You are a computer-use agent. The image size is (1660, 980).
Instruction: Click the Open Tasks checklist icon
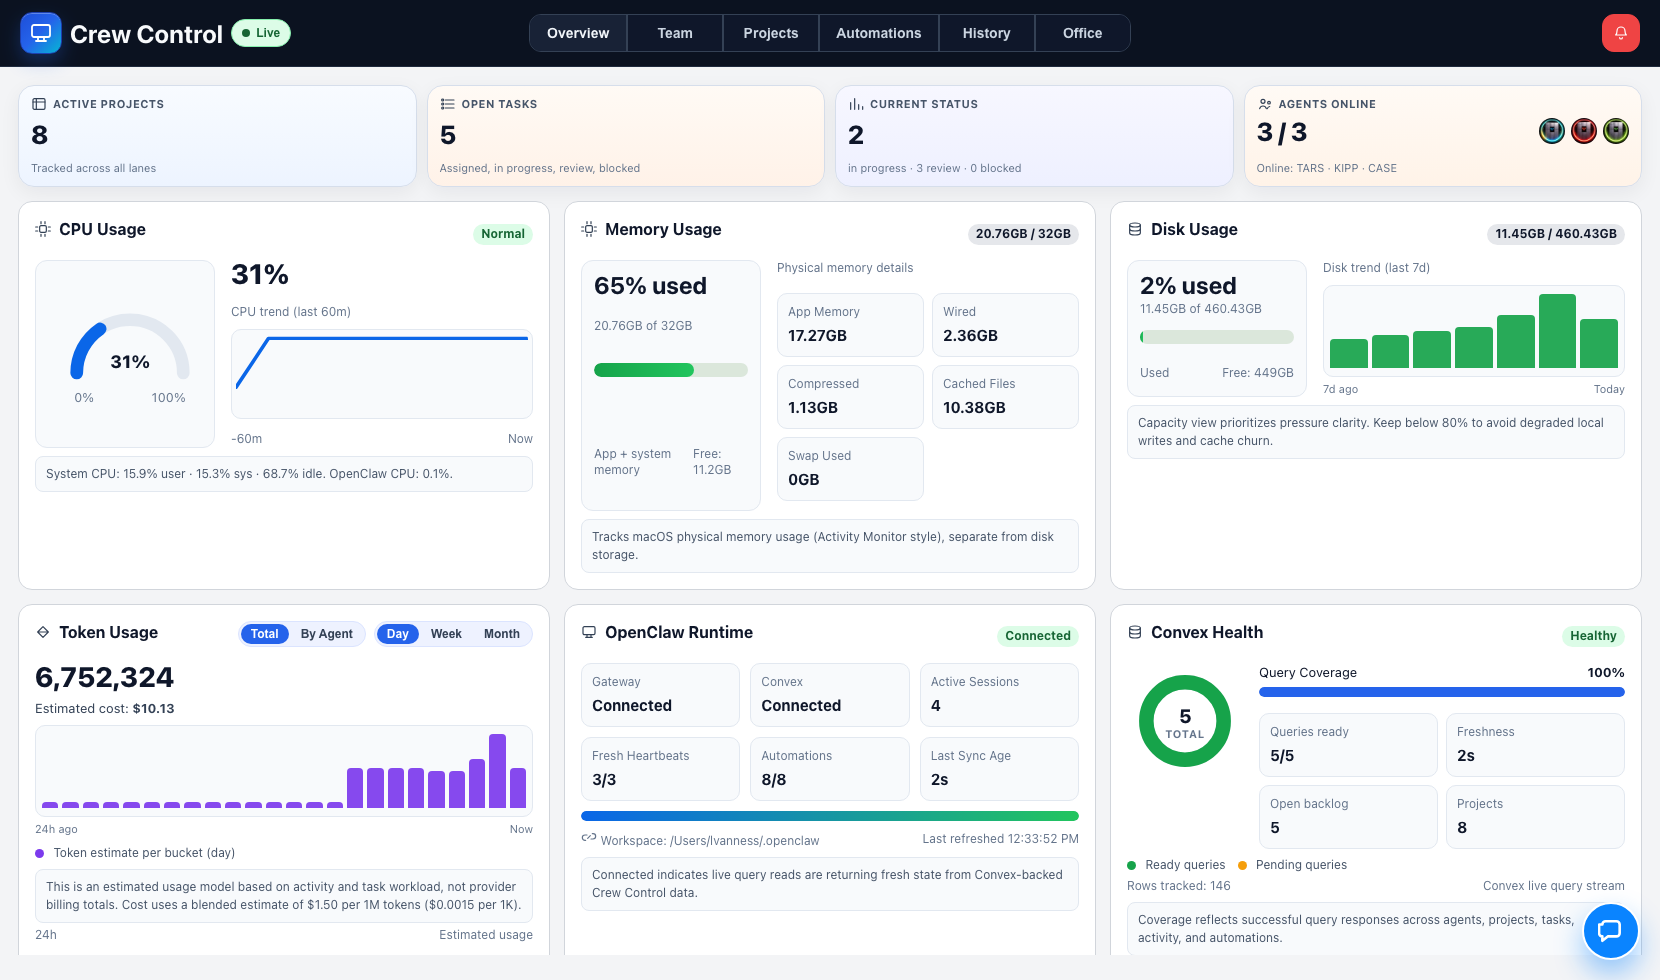(x=446, y=103)
